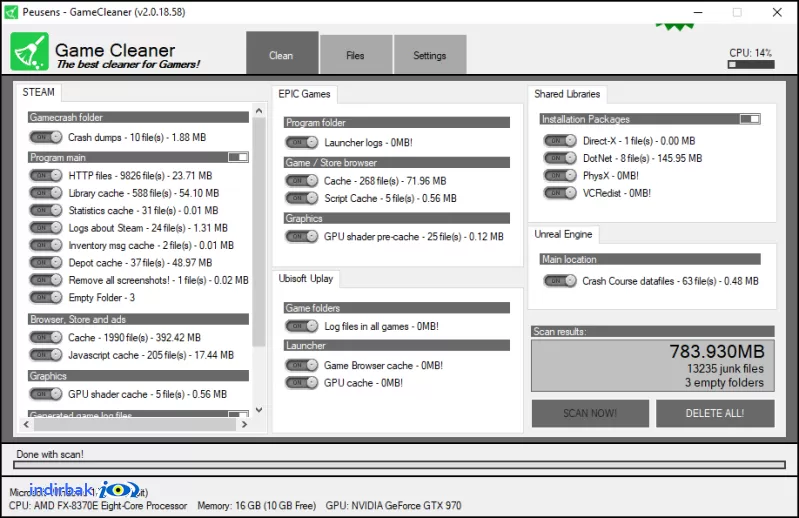Toggle Game Browser cache switch
The height and width of the screenshot is (518, 799).
point(302,365)
